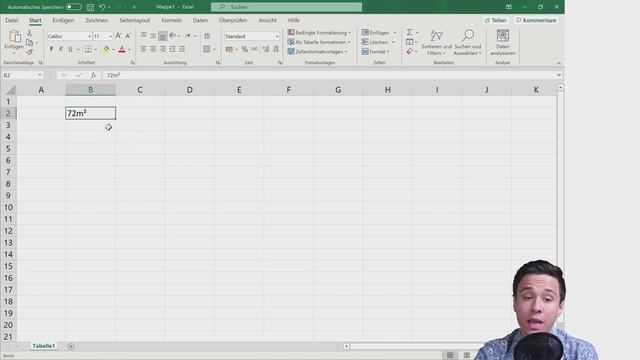
Task: Click accounting number format icon
Action: tap(229, 49)
